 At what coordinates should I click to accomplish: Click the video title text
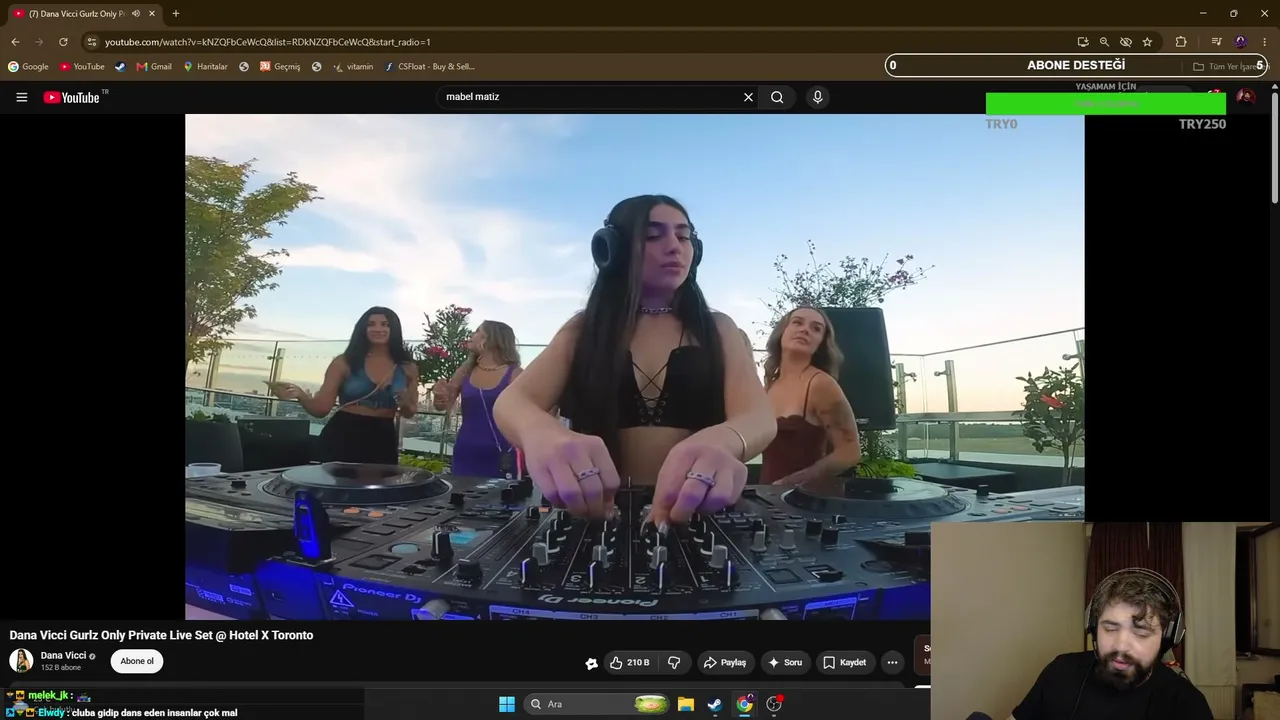click(x=161, y=635)
